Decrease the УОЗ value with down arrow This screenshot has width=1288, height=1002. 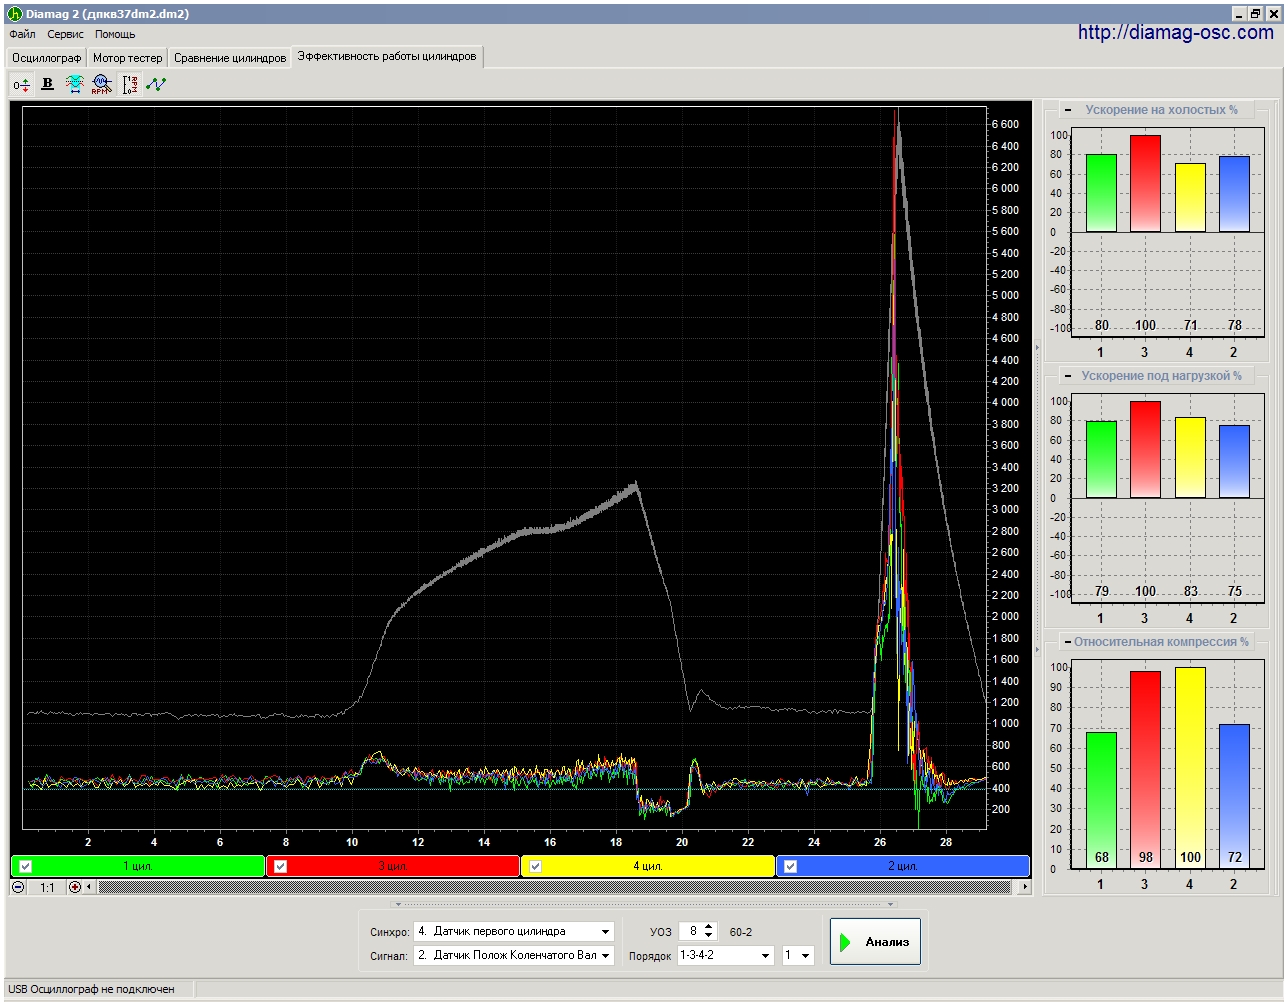709,936
